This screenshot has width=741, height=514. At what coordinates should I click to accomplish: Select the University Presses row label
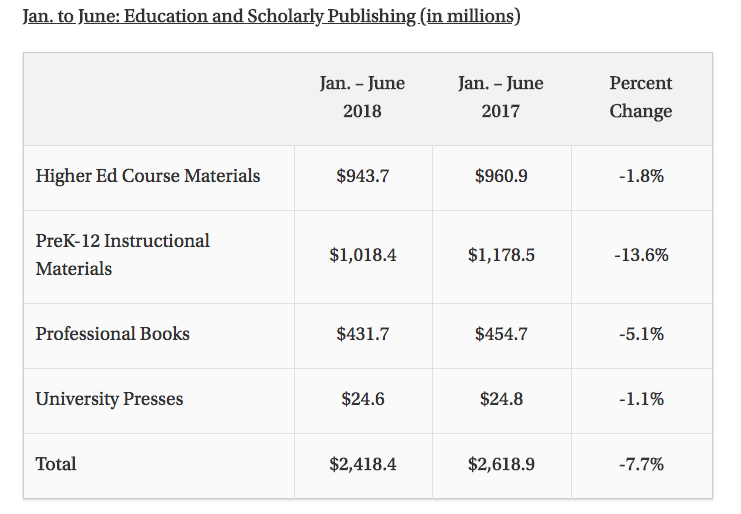tap(110, 399)
